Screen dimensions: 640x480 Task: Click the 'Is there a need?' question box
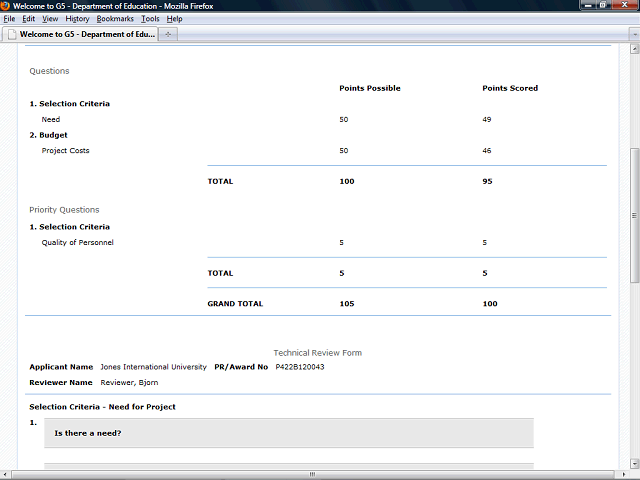pos(289,433)
